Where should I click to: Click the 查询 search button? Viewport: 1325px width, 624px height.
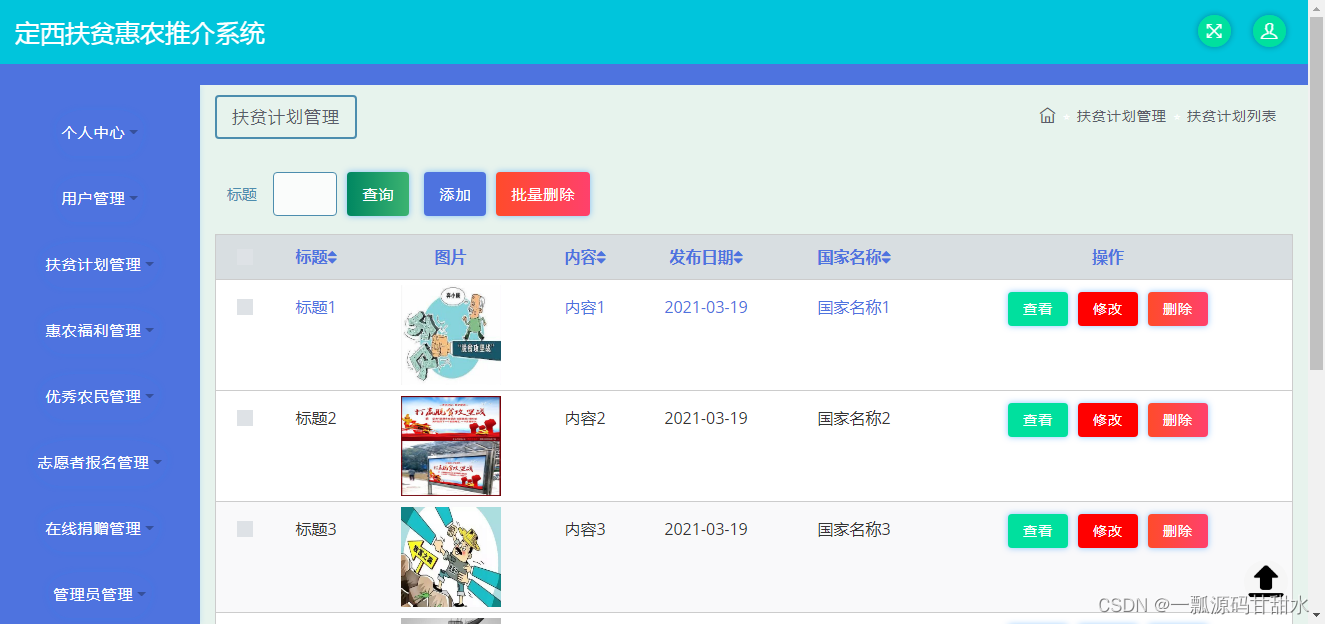378,194
